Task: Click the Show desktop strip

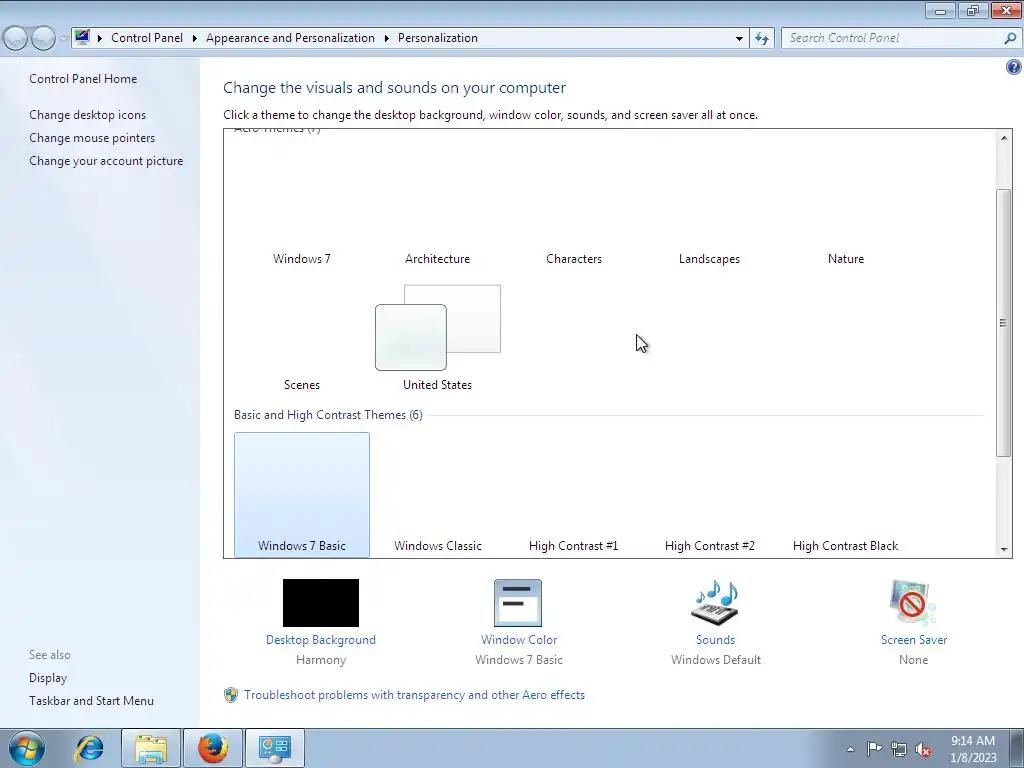Action: [x=1016, y=748]
